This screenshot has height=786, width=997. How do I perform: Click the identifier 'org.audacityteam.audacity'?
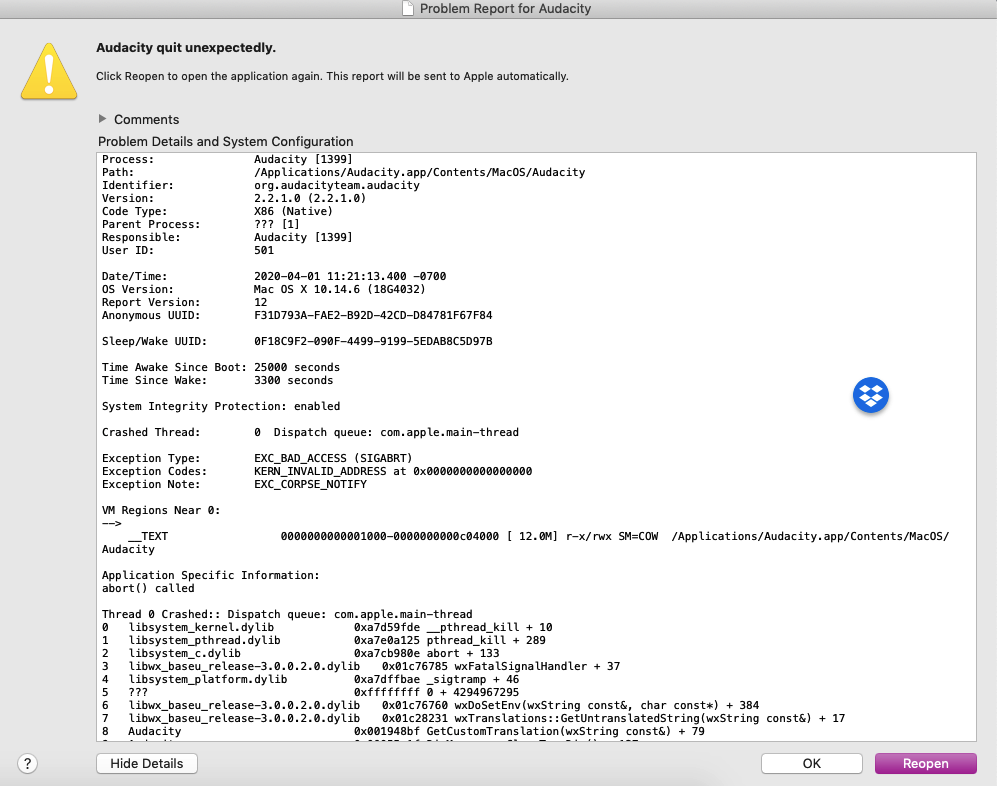click(337, 185)
